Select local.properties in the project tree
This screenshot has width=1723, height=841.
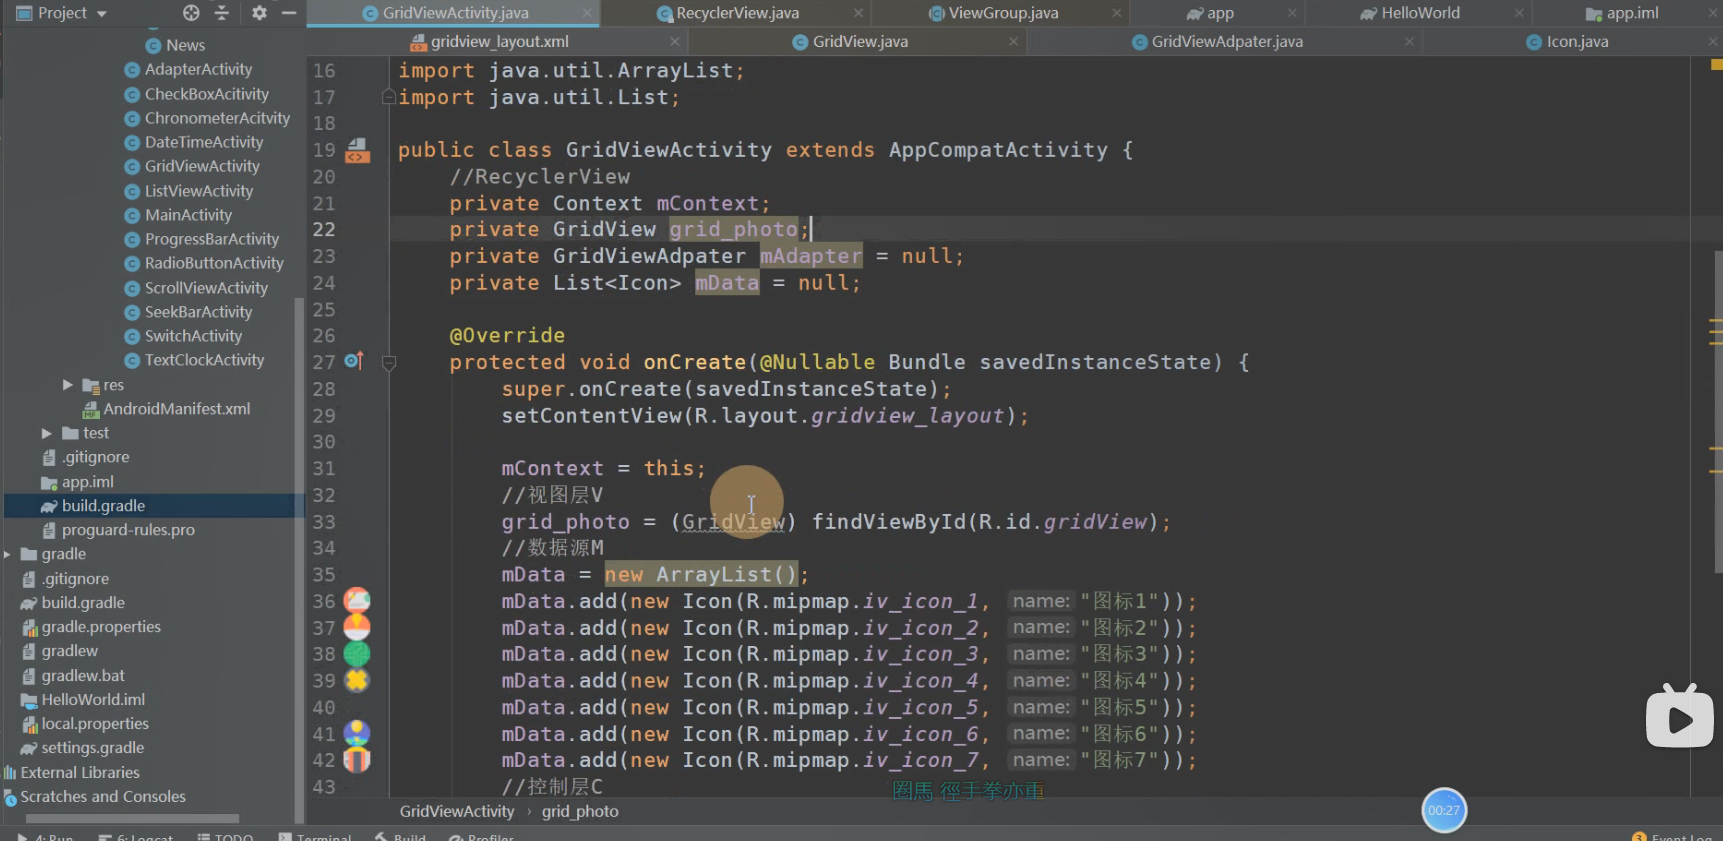[x=95, y=724]
